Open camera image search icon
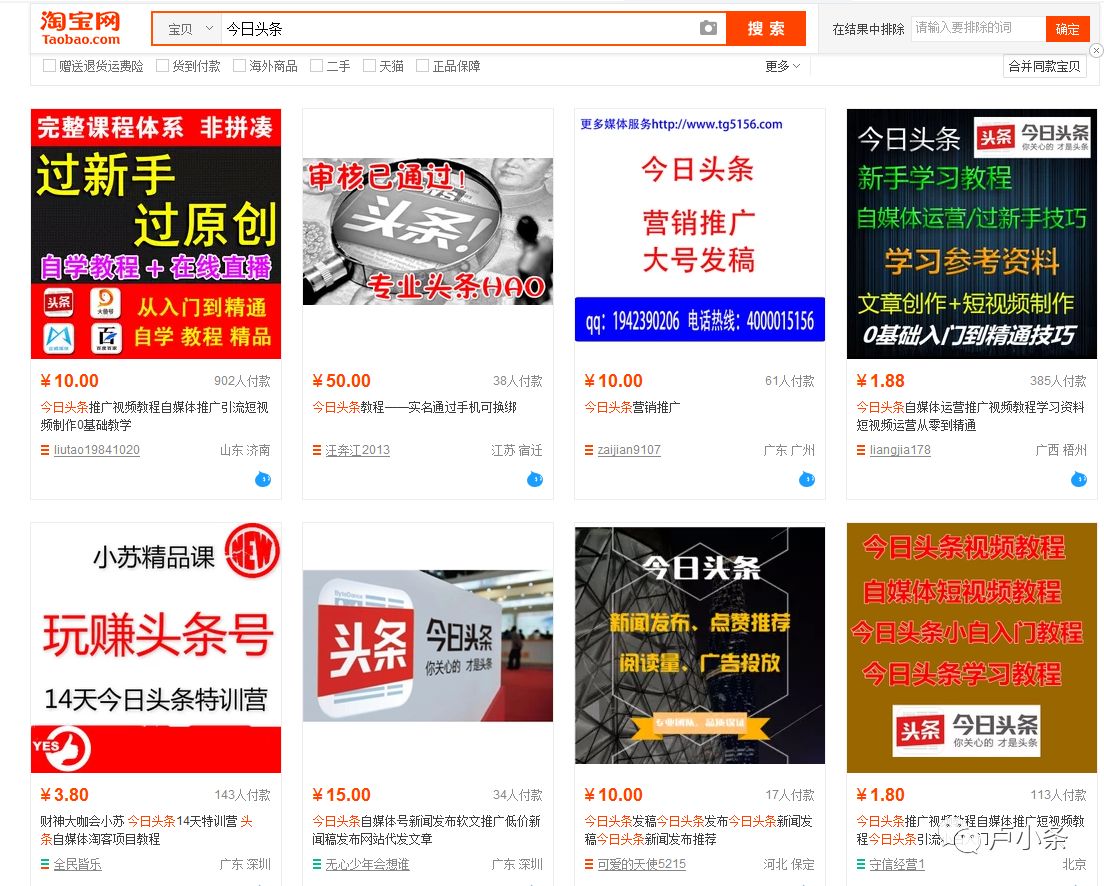The height and width of the screenshot is (886, 1104). 708,28
